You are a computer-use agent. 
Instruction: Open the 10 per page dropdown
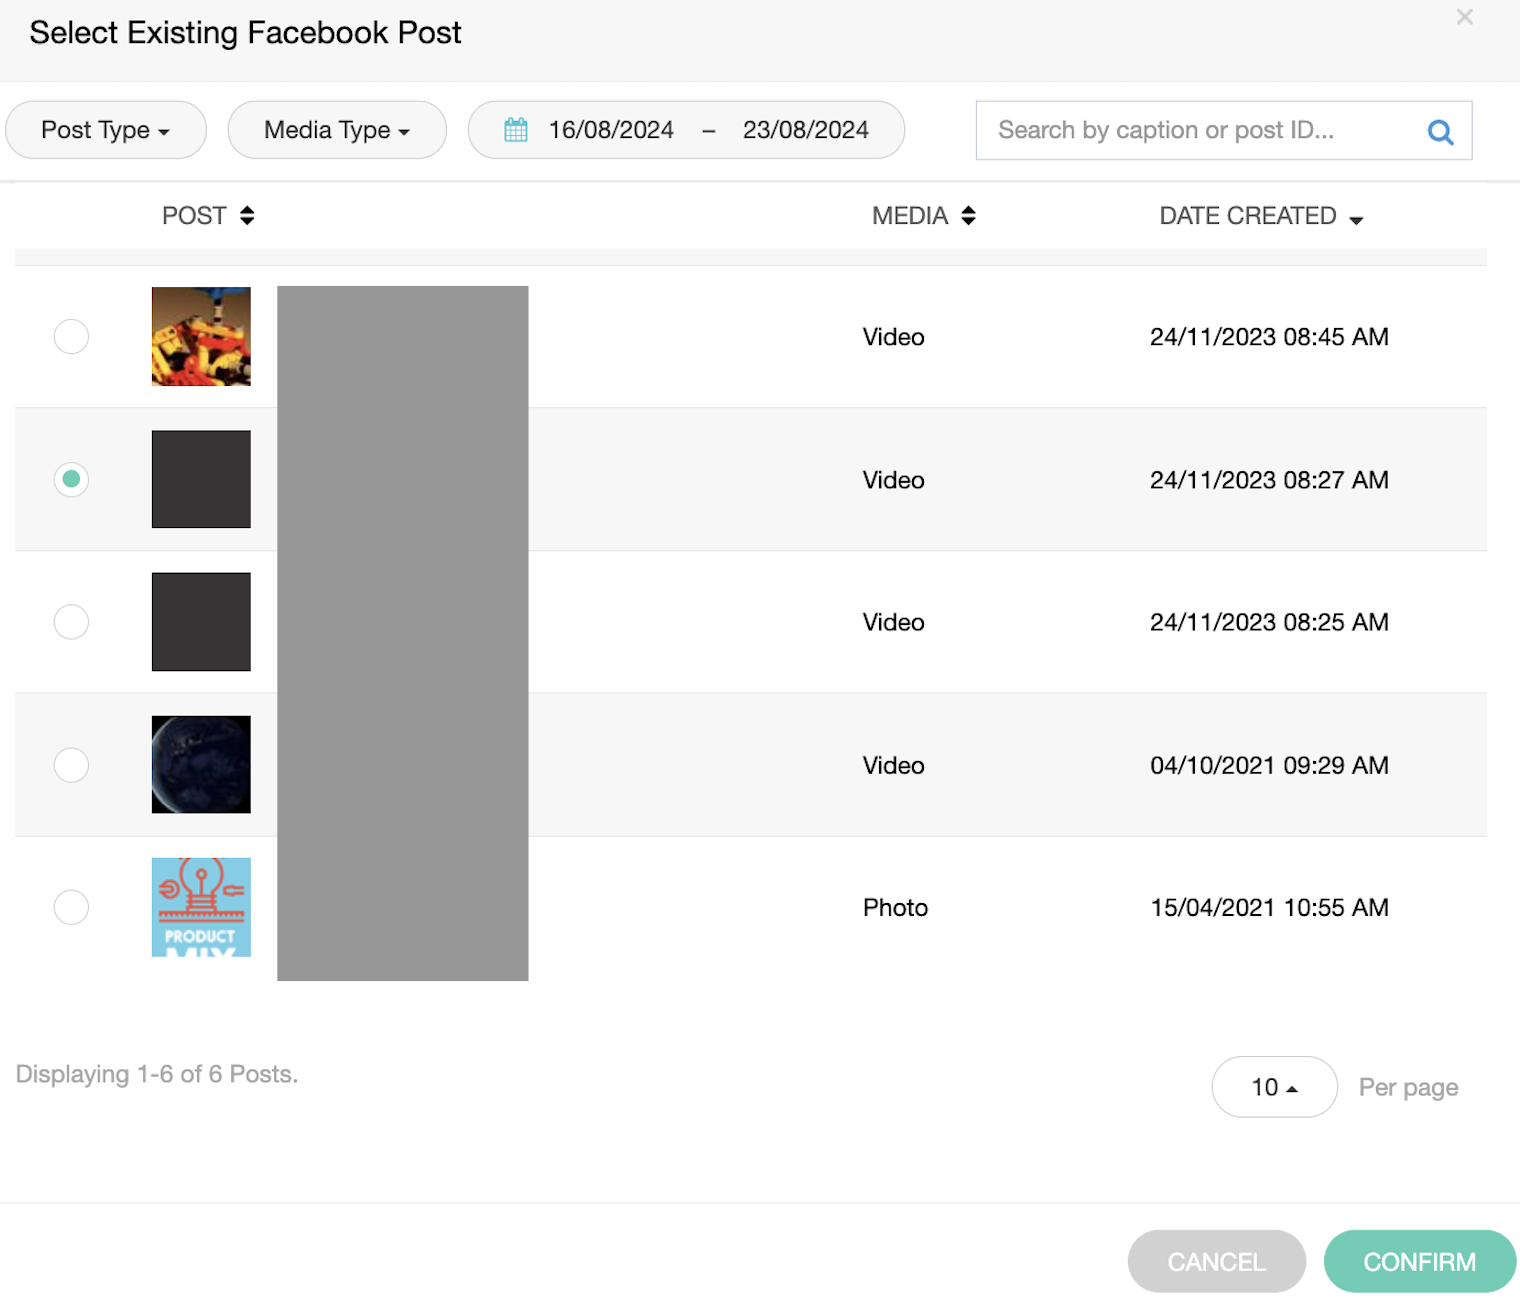(1274, 1087)
